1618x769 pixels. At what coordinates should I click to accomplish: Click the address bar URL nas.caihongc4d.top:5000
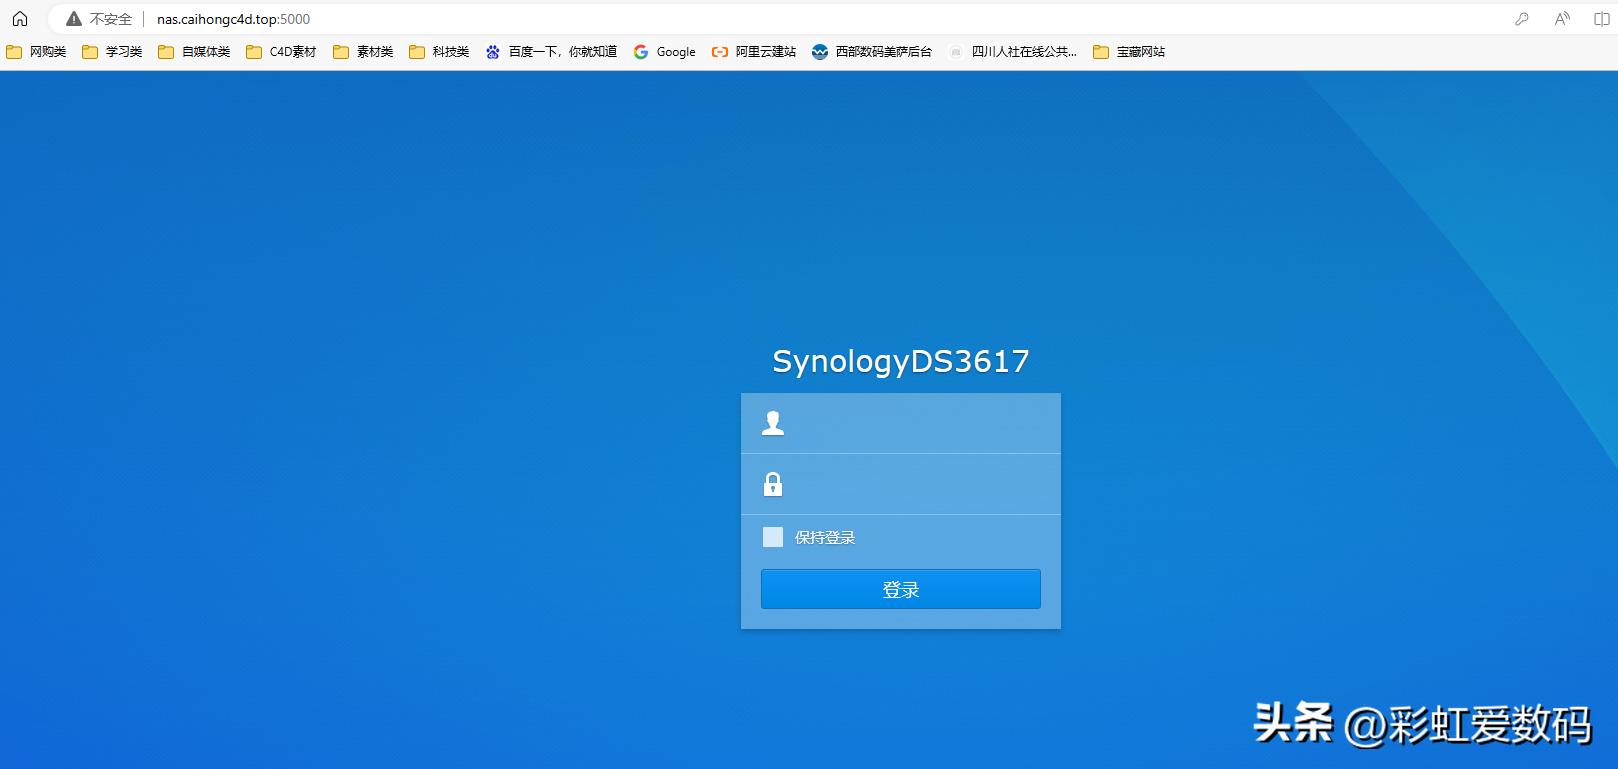[233, 19]
